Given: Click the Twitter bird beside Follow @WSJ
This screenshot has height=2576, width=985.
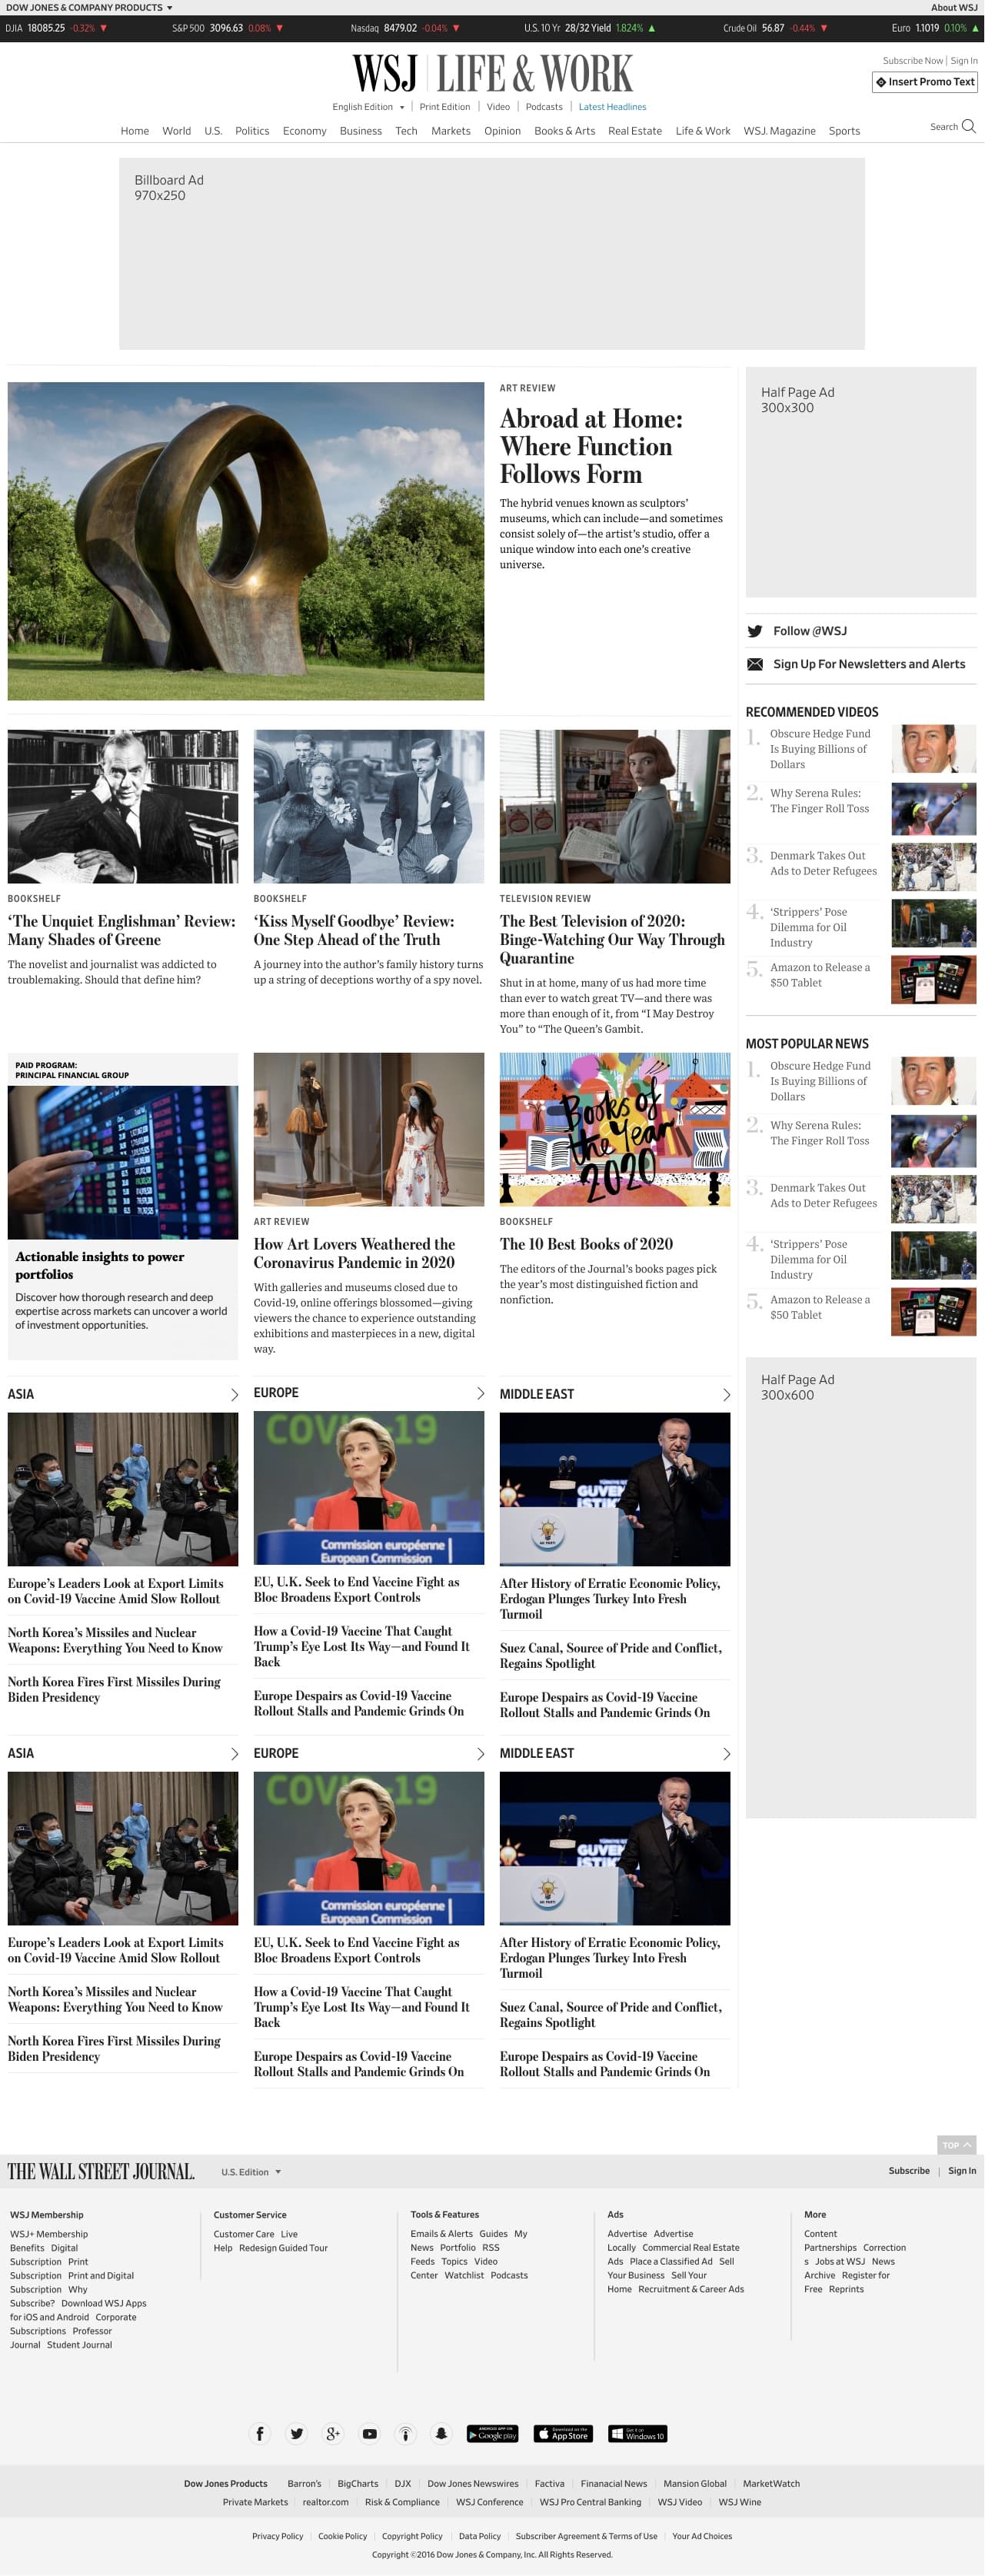Looking at the screenshot, I should (755, 631).
